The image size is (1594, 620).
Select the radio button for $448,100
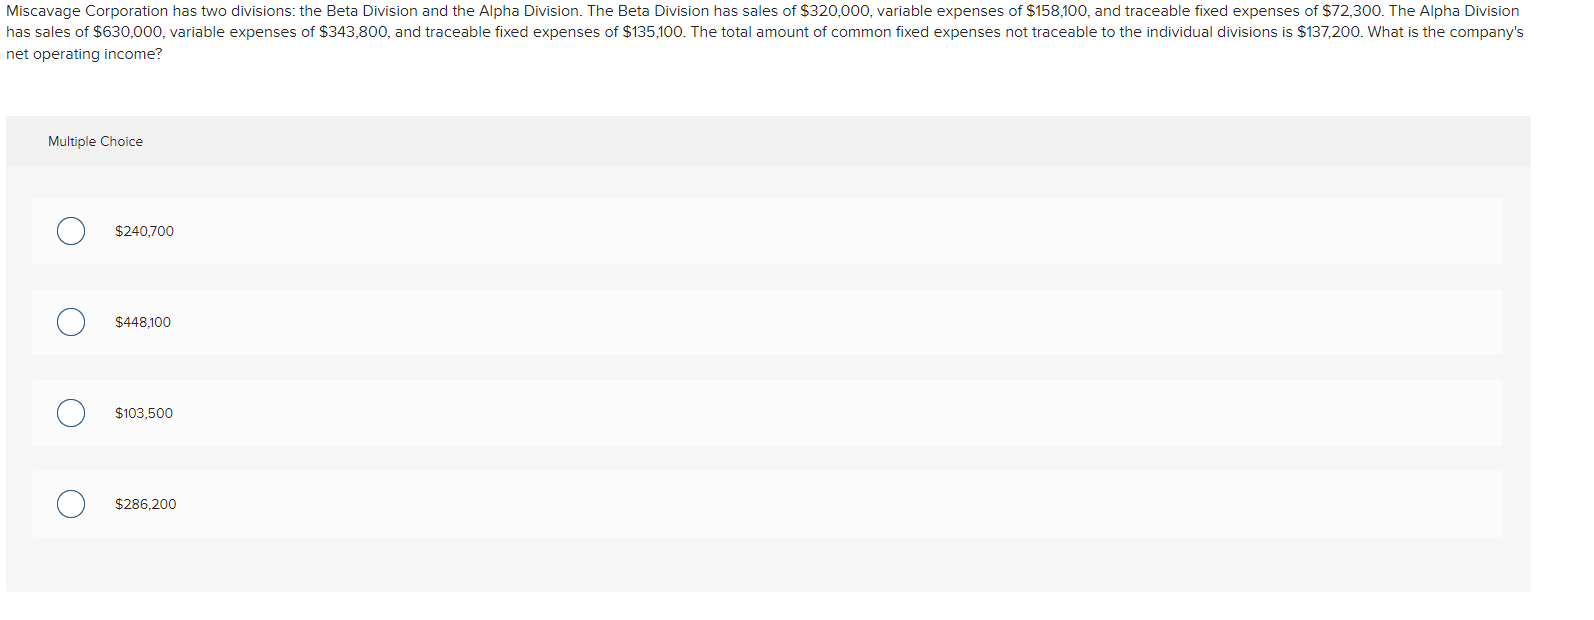click(x=70, y=322)
